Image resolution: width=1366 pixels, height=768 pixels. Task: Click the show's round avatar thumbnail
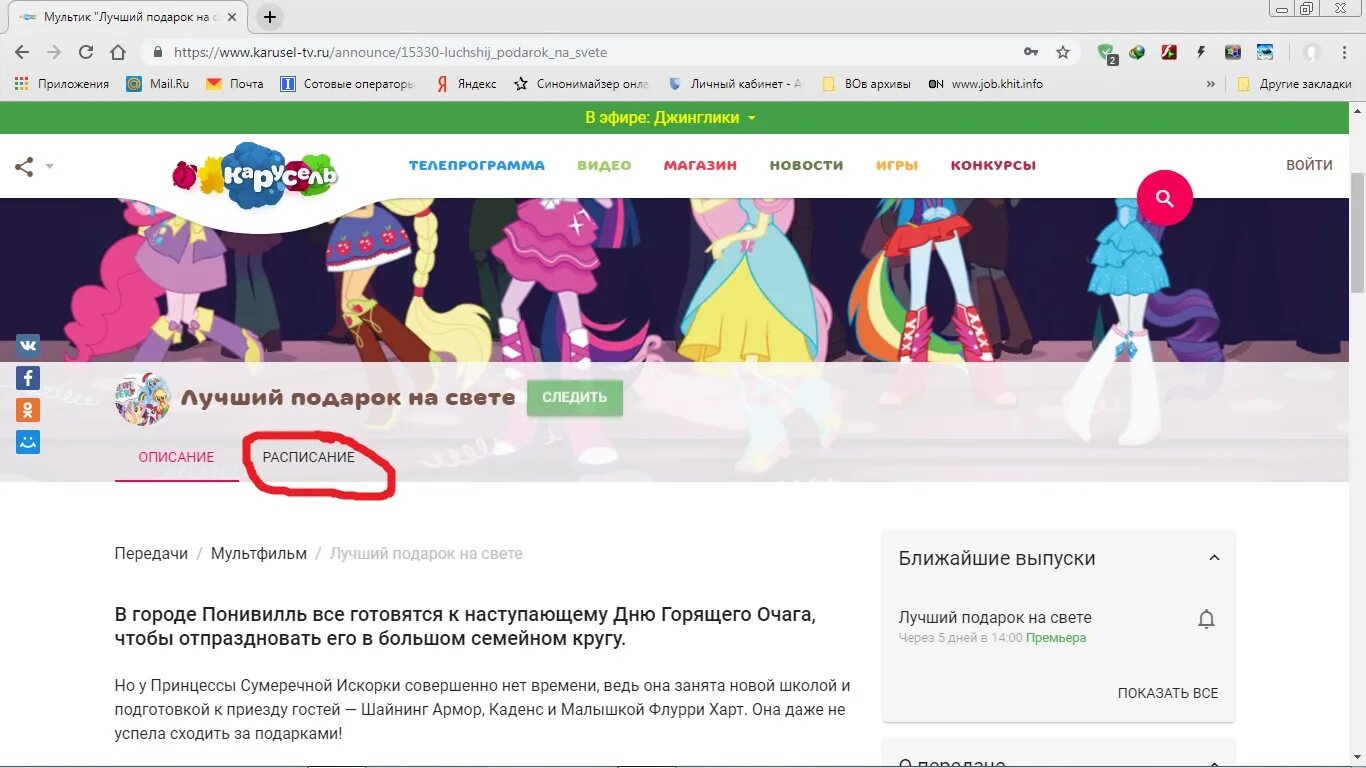143,398
